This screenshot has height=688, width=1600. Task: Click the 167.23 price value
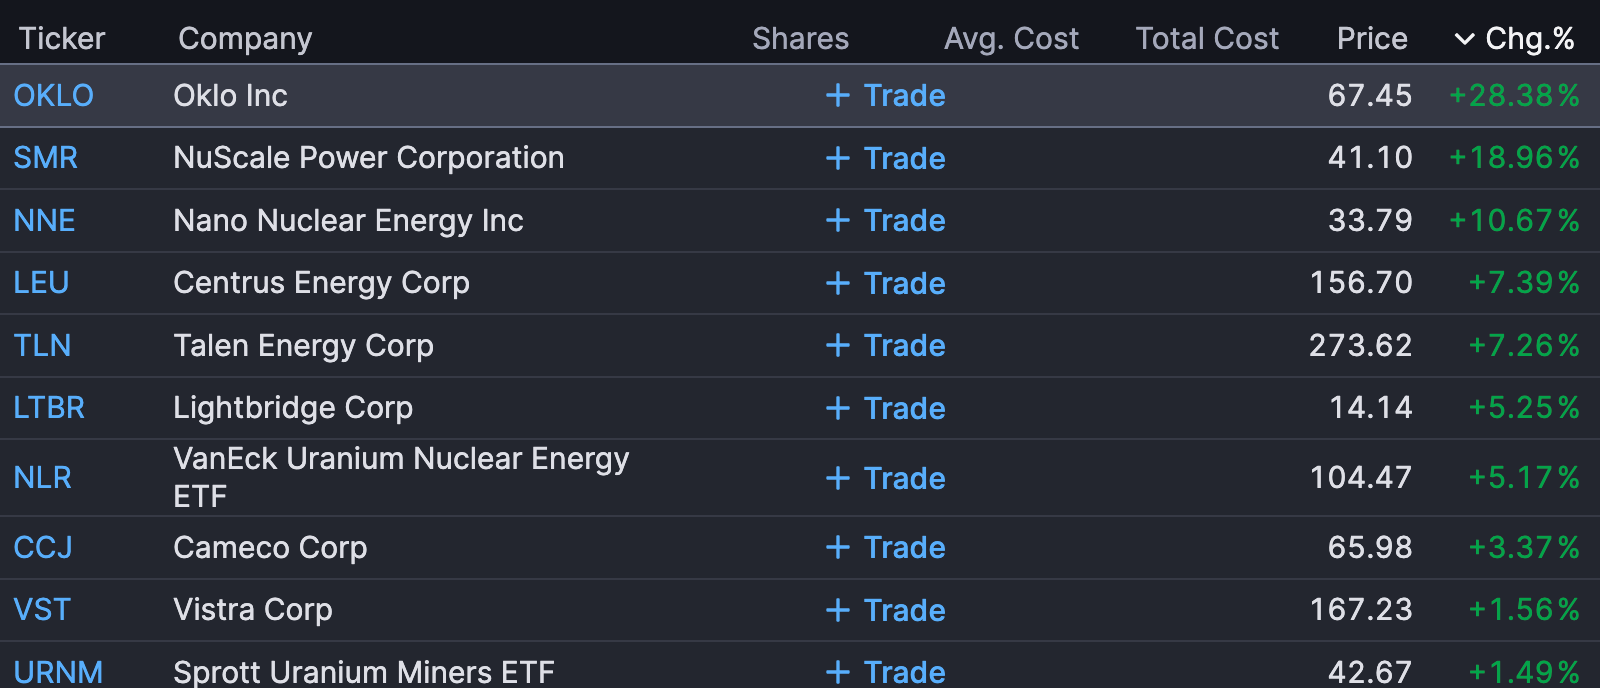(1361, 610)
